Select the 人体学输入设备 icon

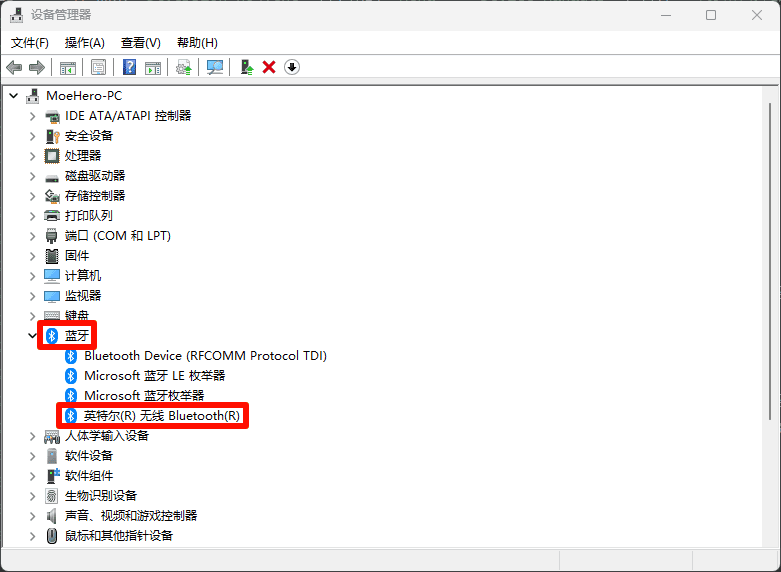click(x=52, y=436)
